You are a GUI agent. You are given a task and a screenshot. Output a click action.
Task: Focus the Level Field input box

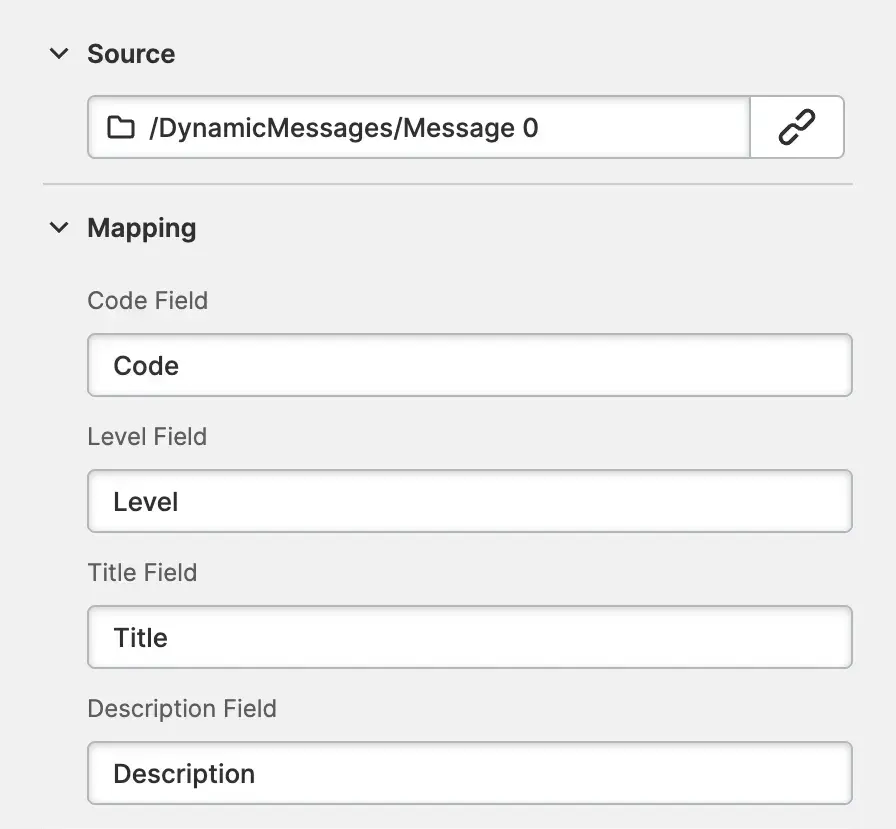[469, 502]
